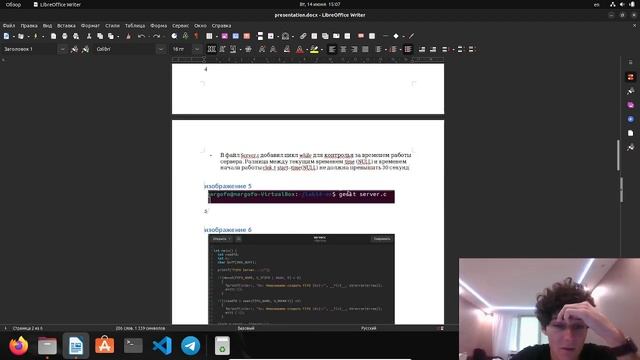Click the word count in status bar
This screenshot has width=640, height=360.
140,328
